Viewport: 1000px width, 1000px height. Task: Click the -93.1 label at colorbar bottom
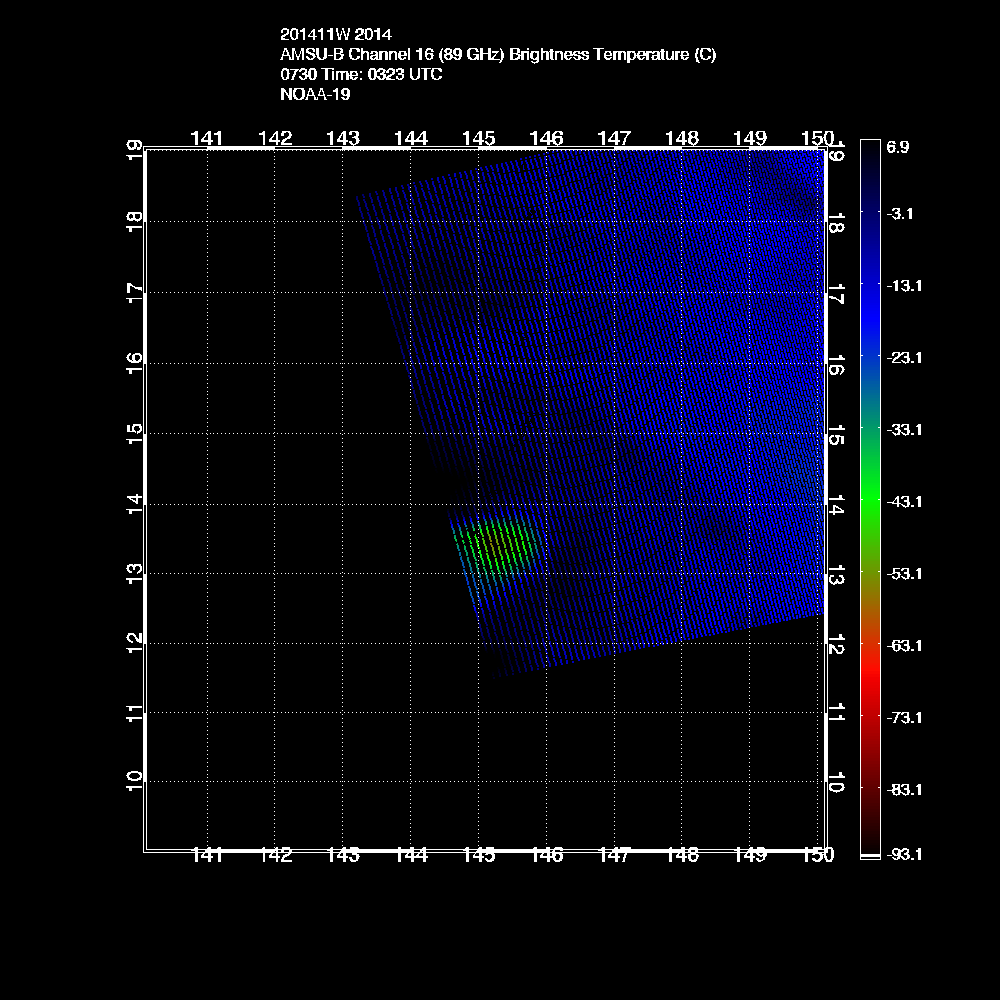click(x=903, y=854)
